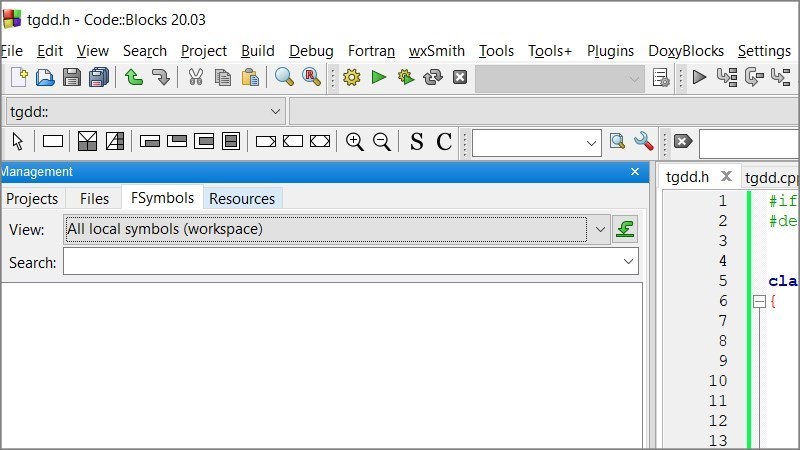Select the instruction rectangle tool
Viewport: 800px width, 450px height.
tap(53, 141)
